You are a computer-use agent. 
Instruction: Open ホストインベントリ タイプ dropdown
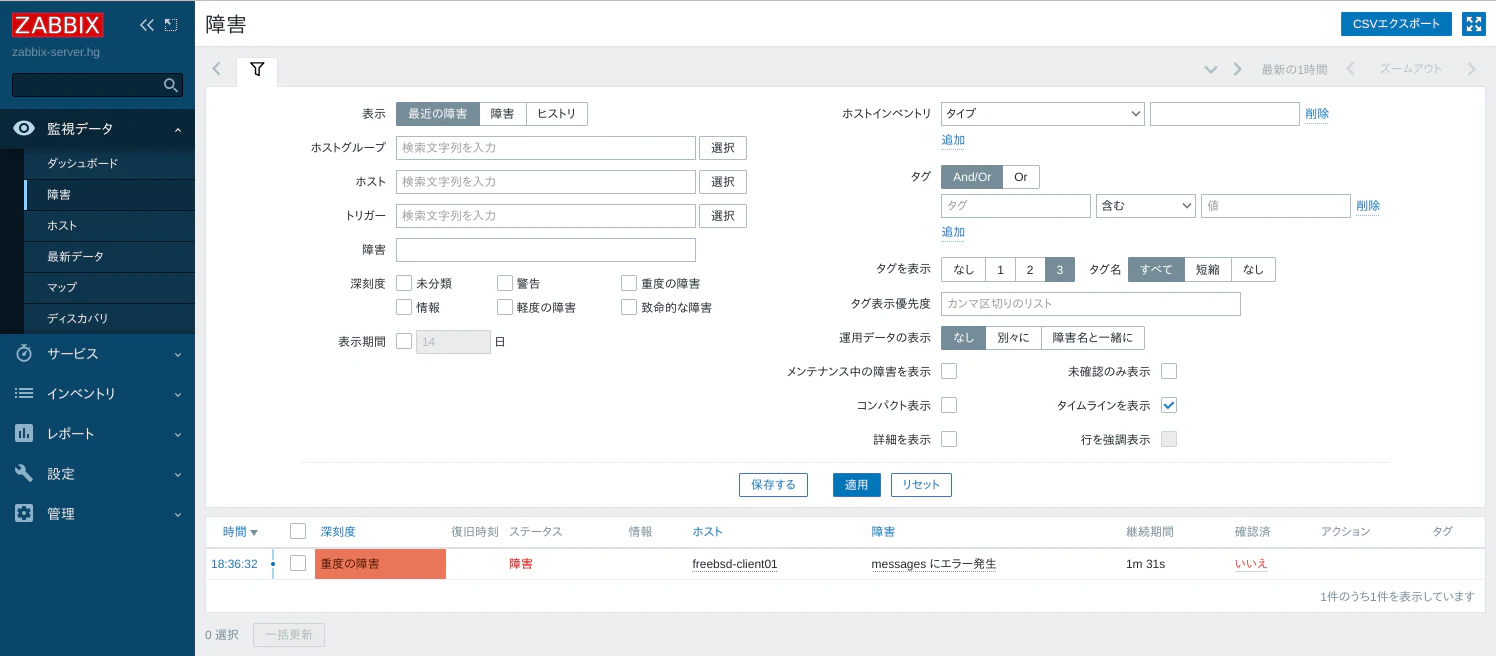point(1043,114)
